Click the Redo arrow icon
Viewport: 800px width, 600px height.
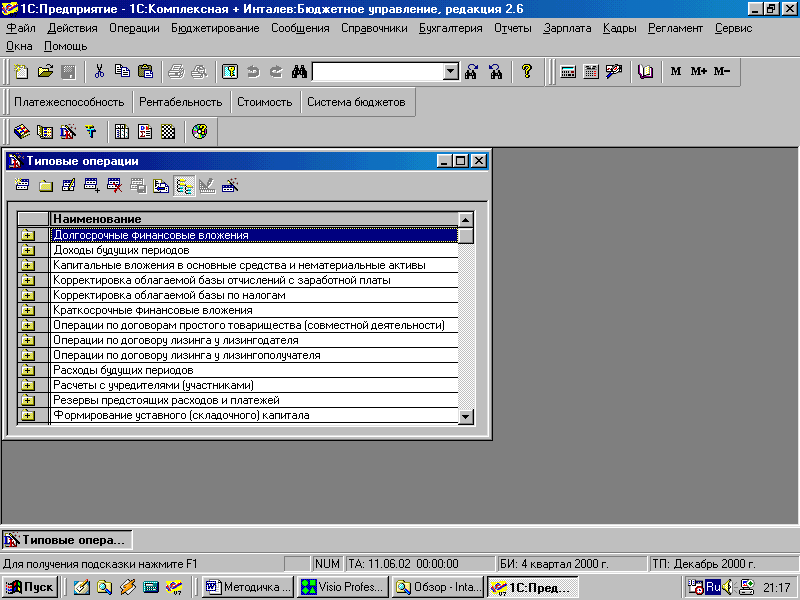pos(276,71)
